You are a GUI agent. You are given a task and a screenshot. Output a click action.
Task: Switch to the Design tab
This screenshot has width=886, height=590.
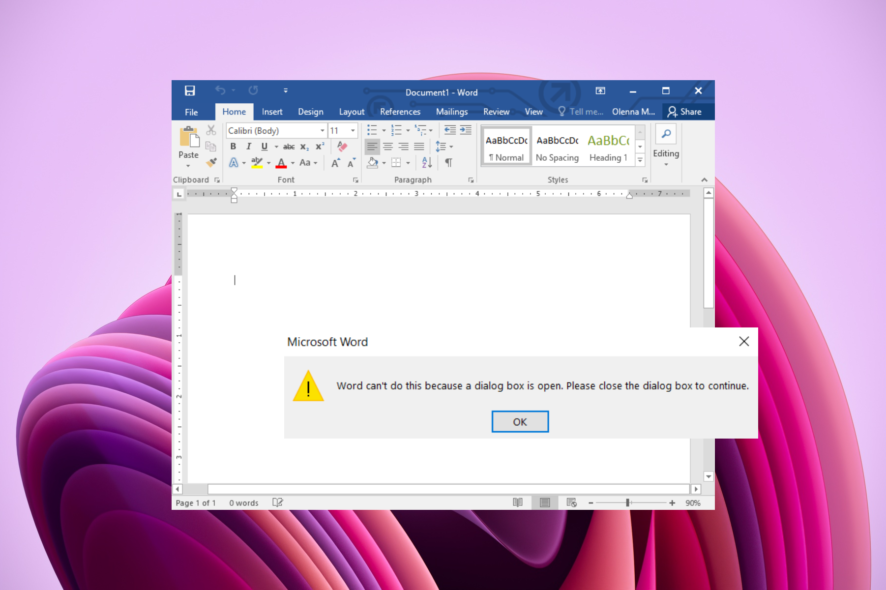pyautogui.click(x=311, y=112)
